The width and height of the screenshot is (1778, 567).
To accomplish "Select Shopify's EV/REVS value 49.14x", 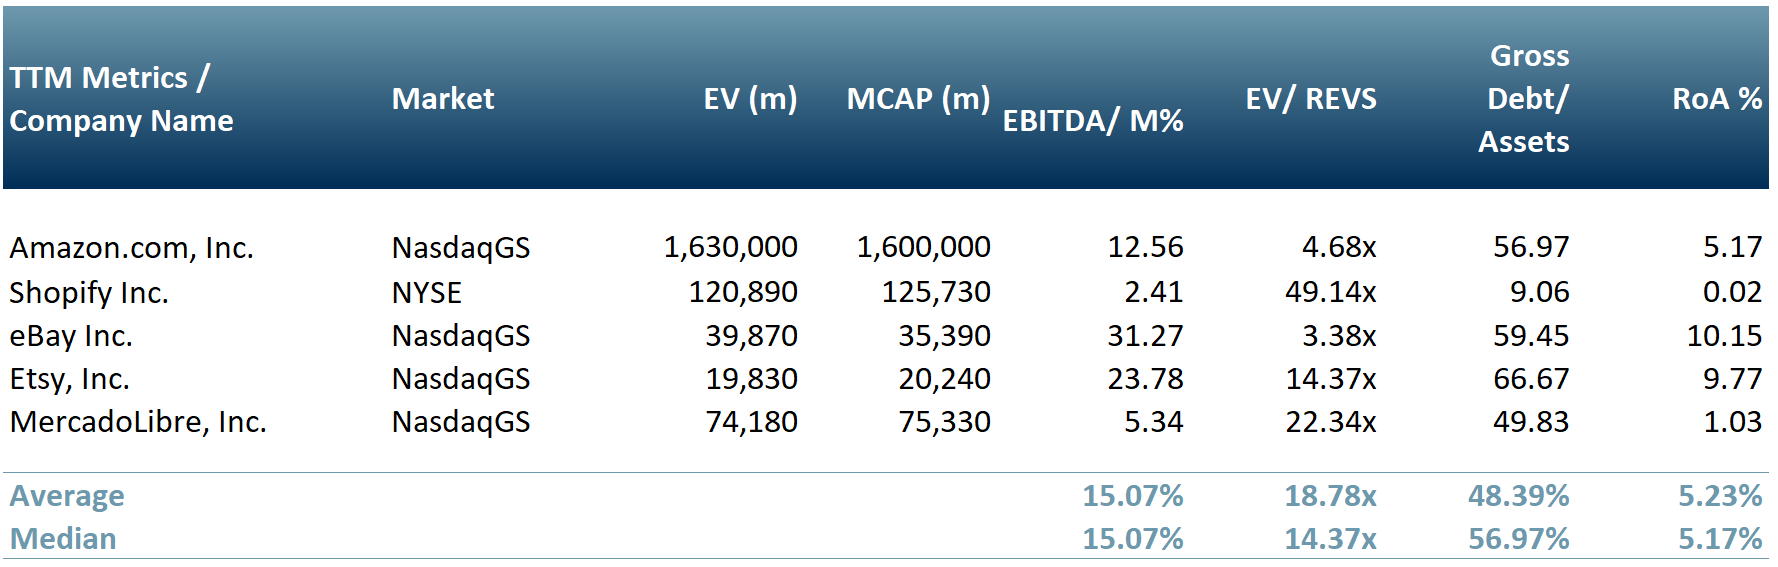I will 1330,292.
